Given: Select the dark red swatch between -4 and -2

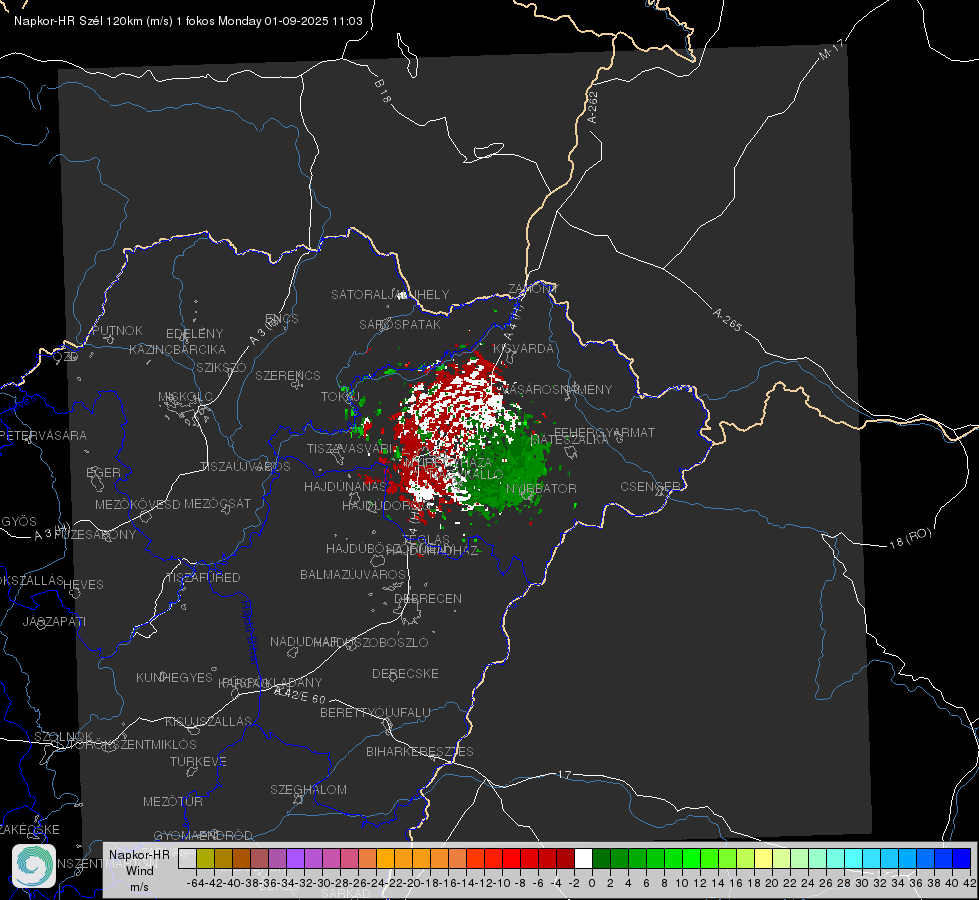Looking at the screenshot, I should pyautogui.click(x=565, y=858).
